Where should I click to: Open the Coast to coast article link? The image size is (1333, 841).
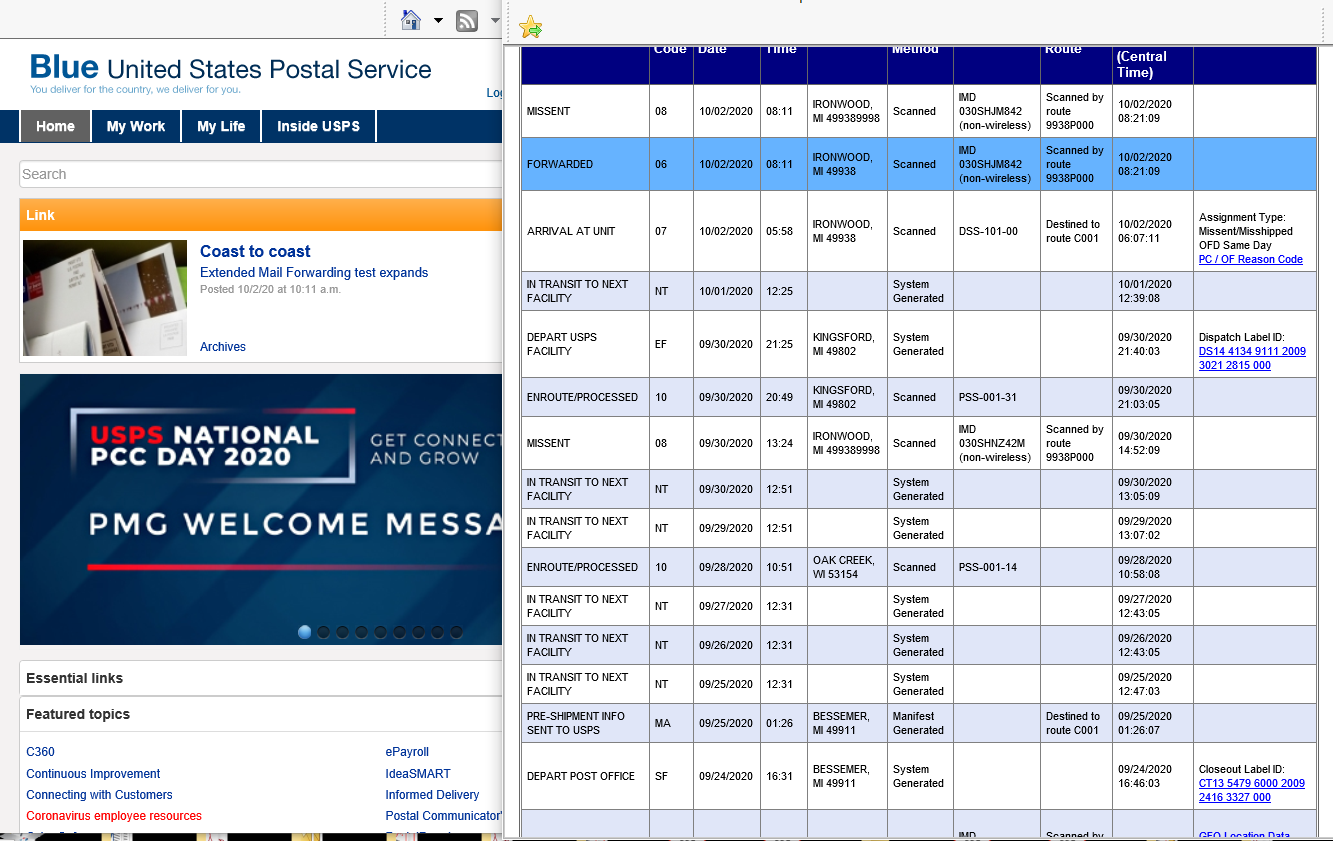click(x=255, y=251)
